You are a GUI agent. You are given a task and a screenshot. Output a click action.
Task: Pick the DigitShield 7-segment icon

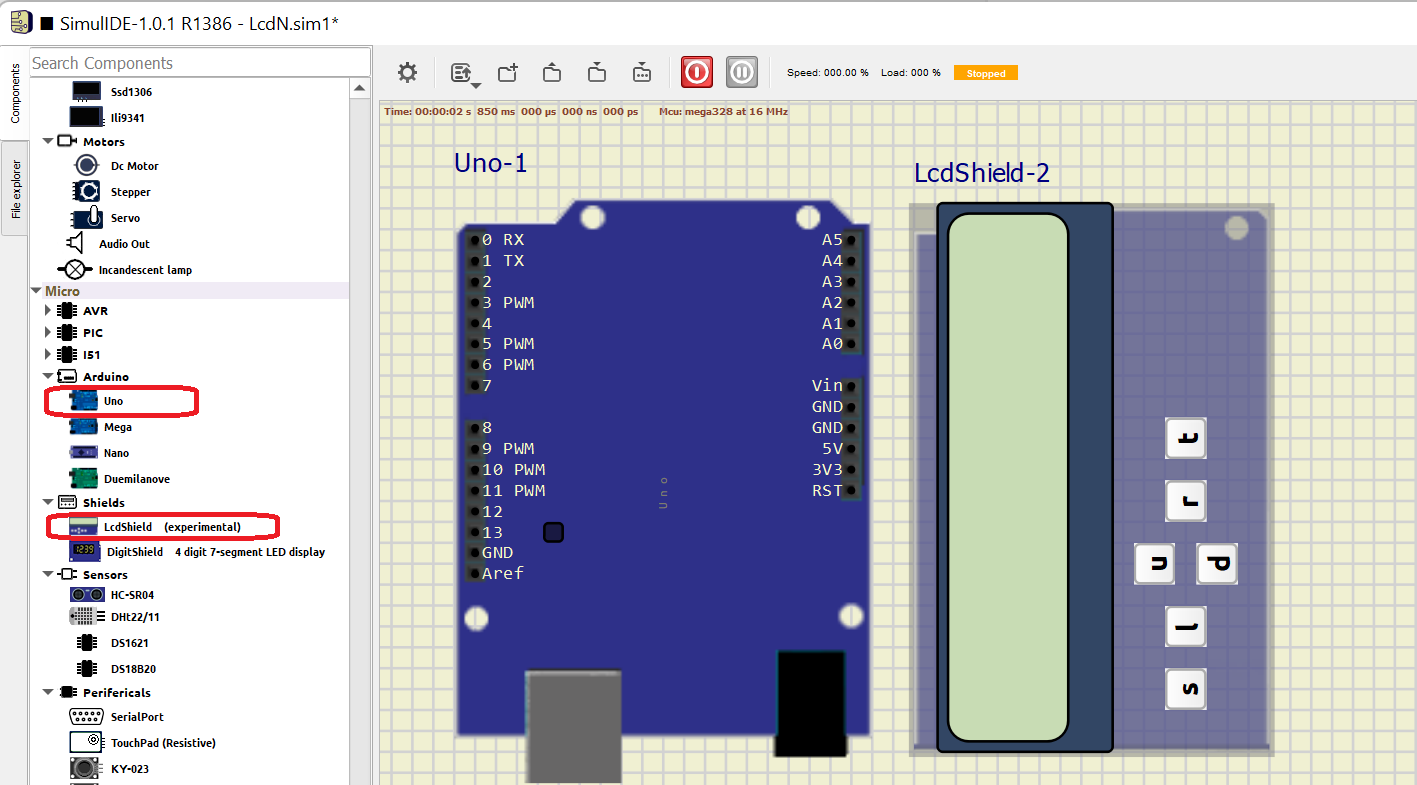pos(84,551)
